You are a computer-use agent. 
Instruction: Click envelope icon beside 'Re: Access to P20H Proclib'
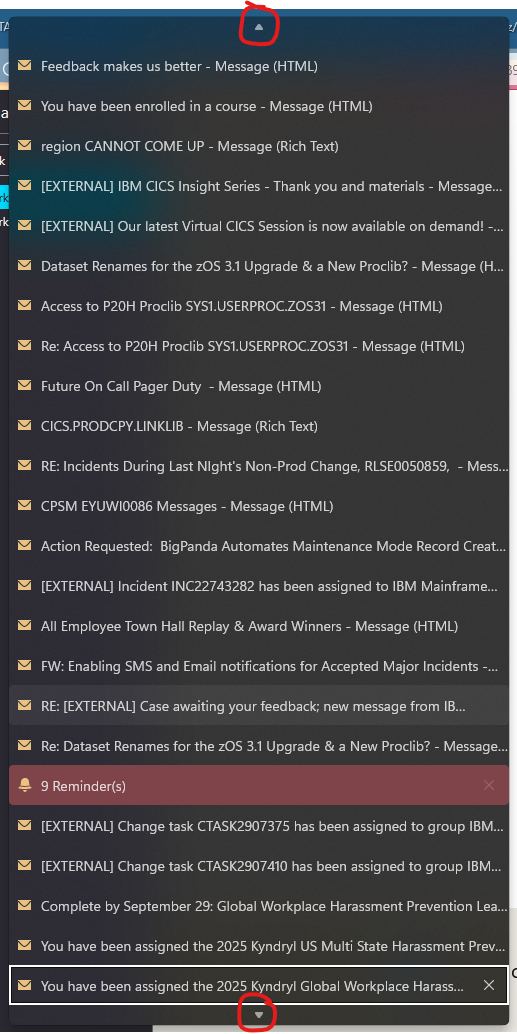pos(24,345)
